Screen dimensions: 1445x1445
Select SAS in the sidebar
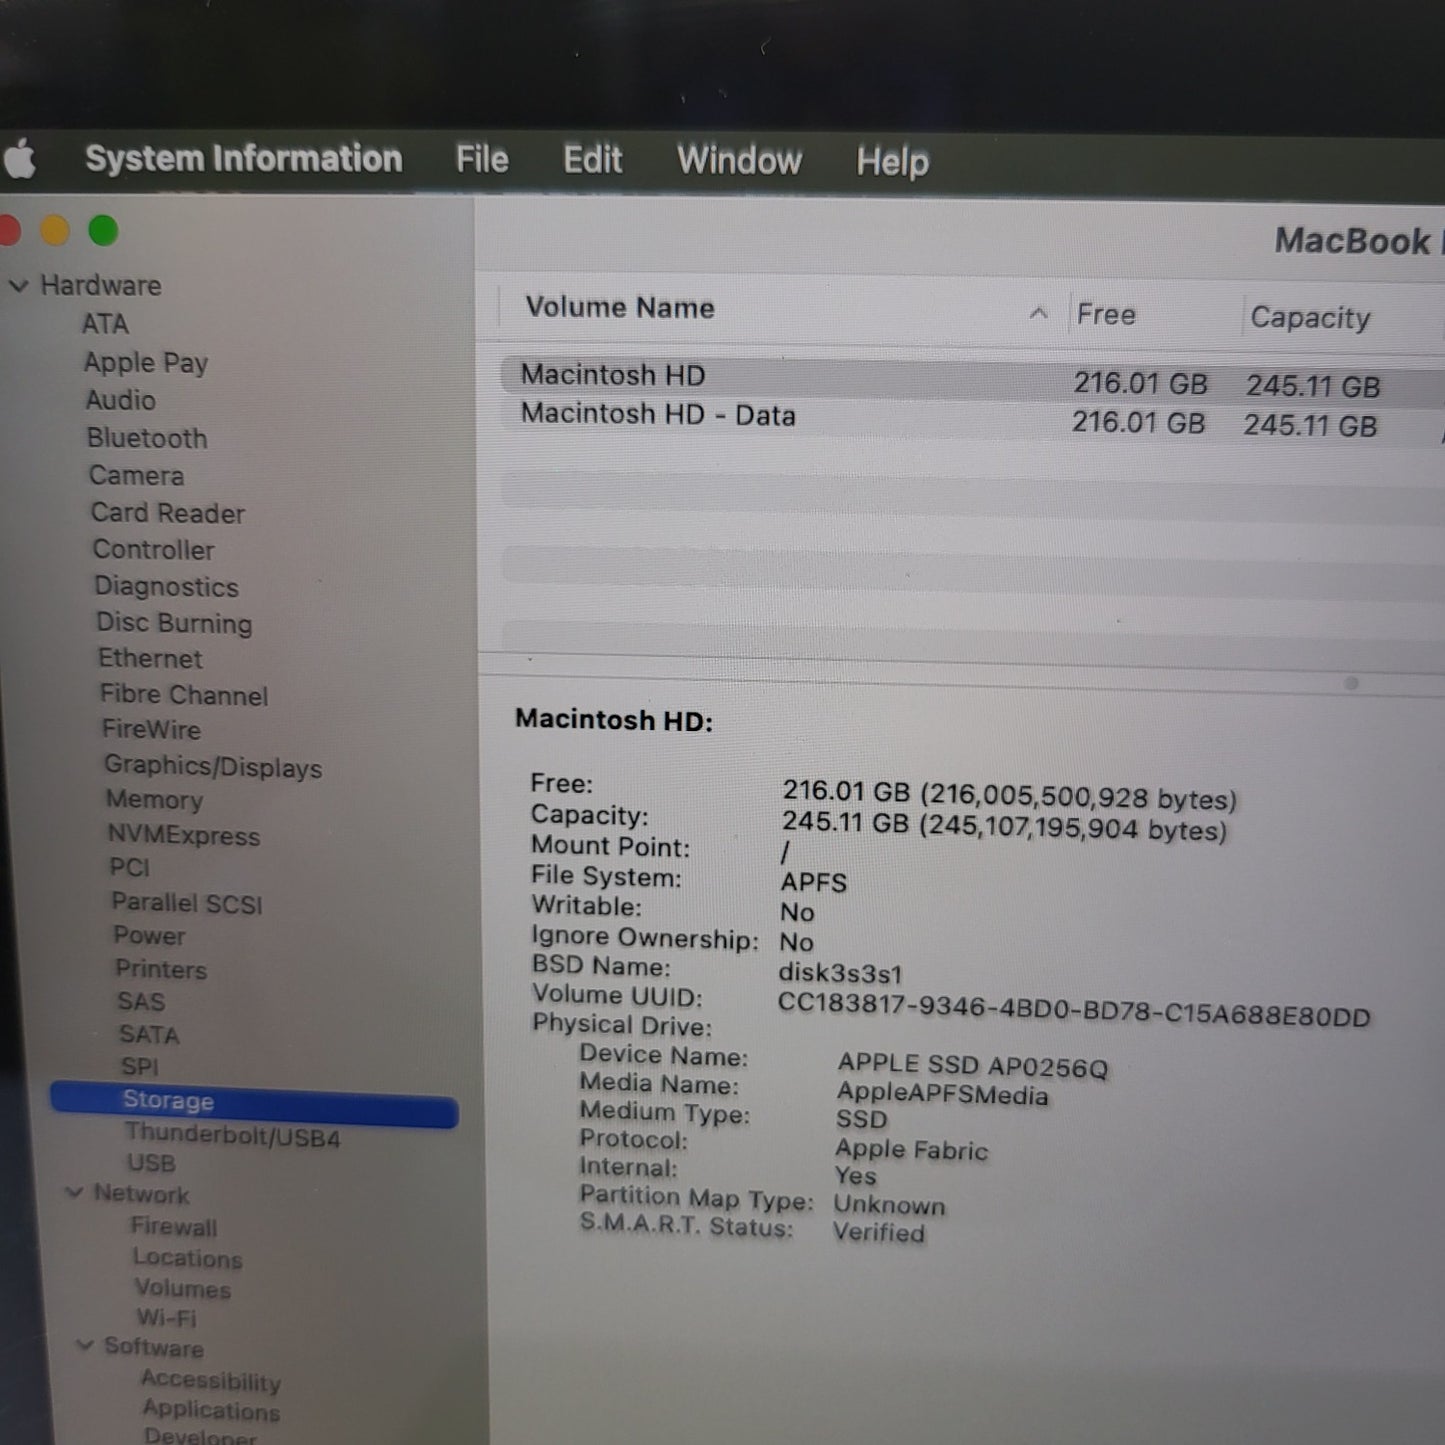(141, 1002)
